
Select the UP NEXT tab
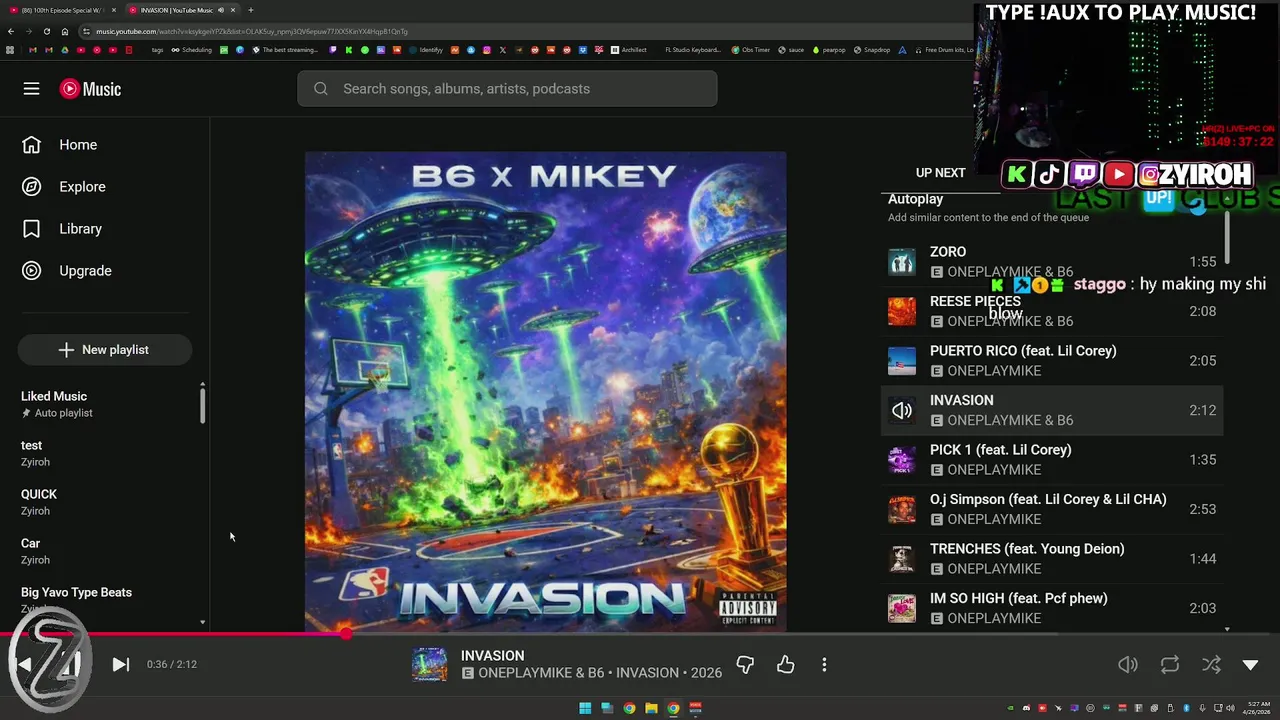click(x=940, y=172)
